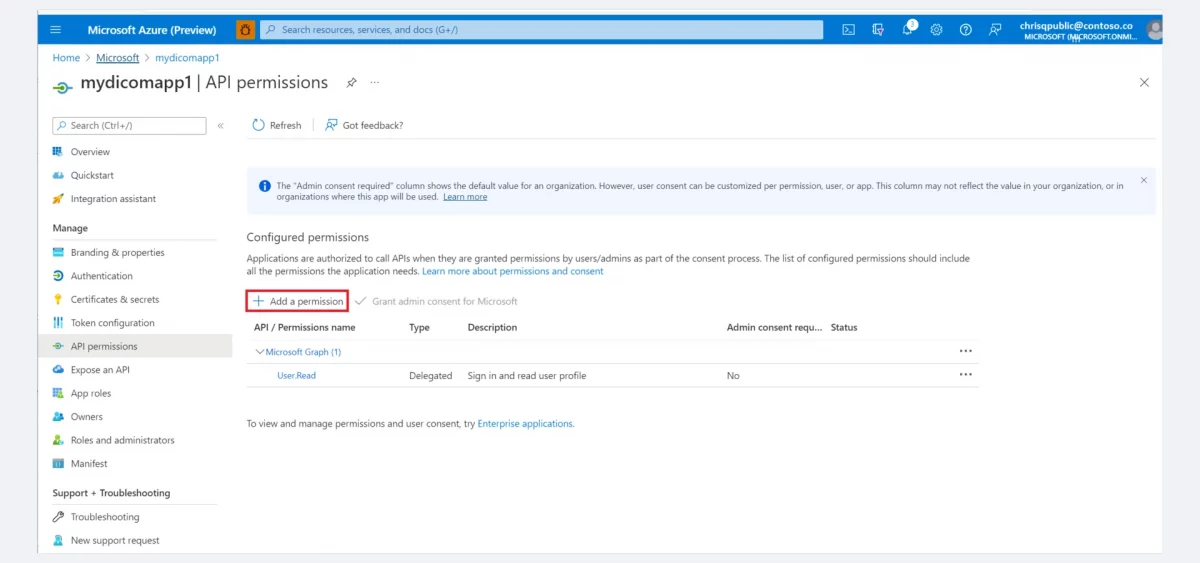
Task: Click the Admin consent required column header
Action: click(x=774, y=328)
